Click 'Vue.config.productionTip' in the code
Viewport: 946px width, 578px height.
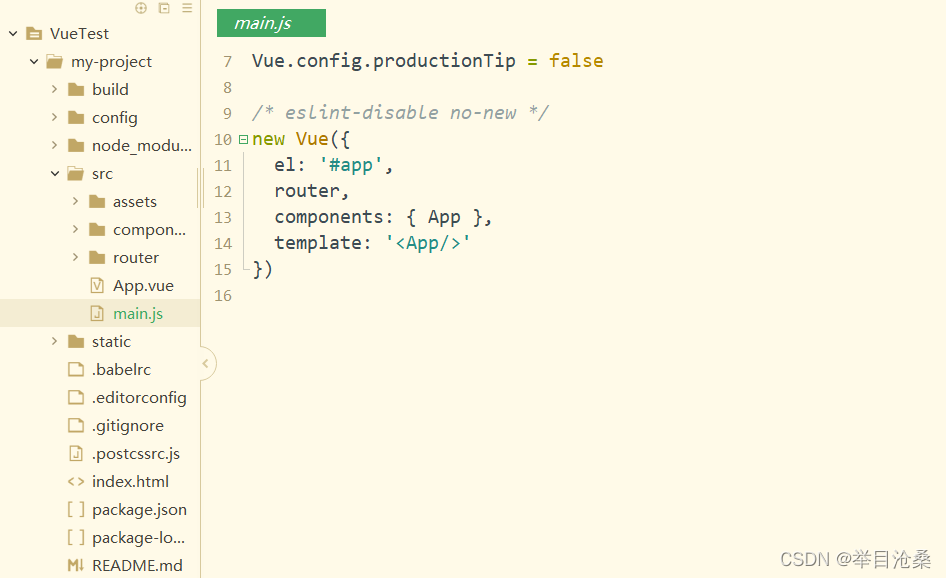coord(384,61)
